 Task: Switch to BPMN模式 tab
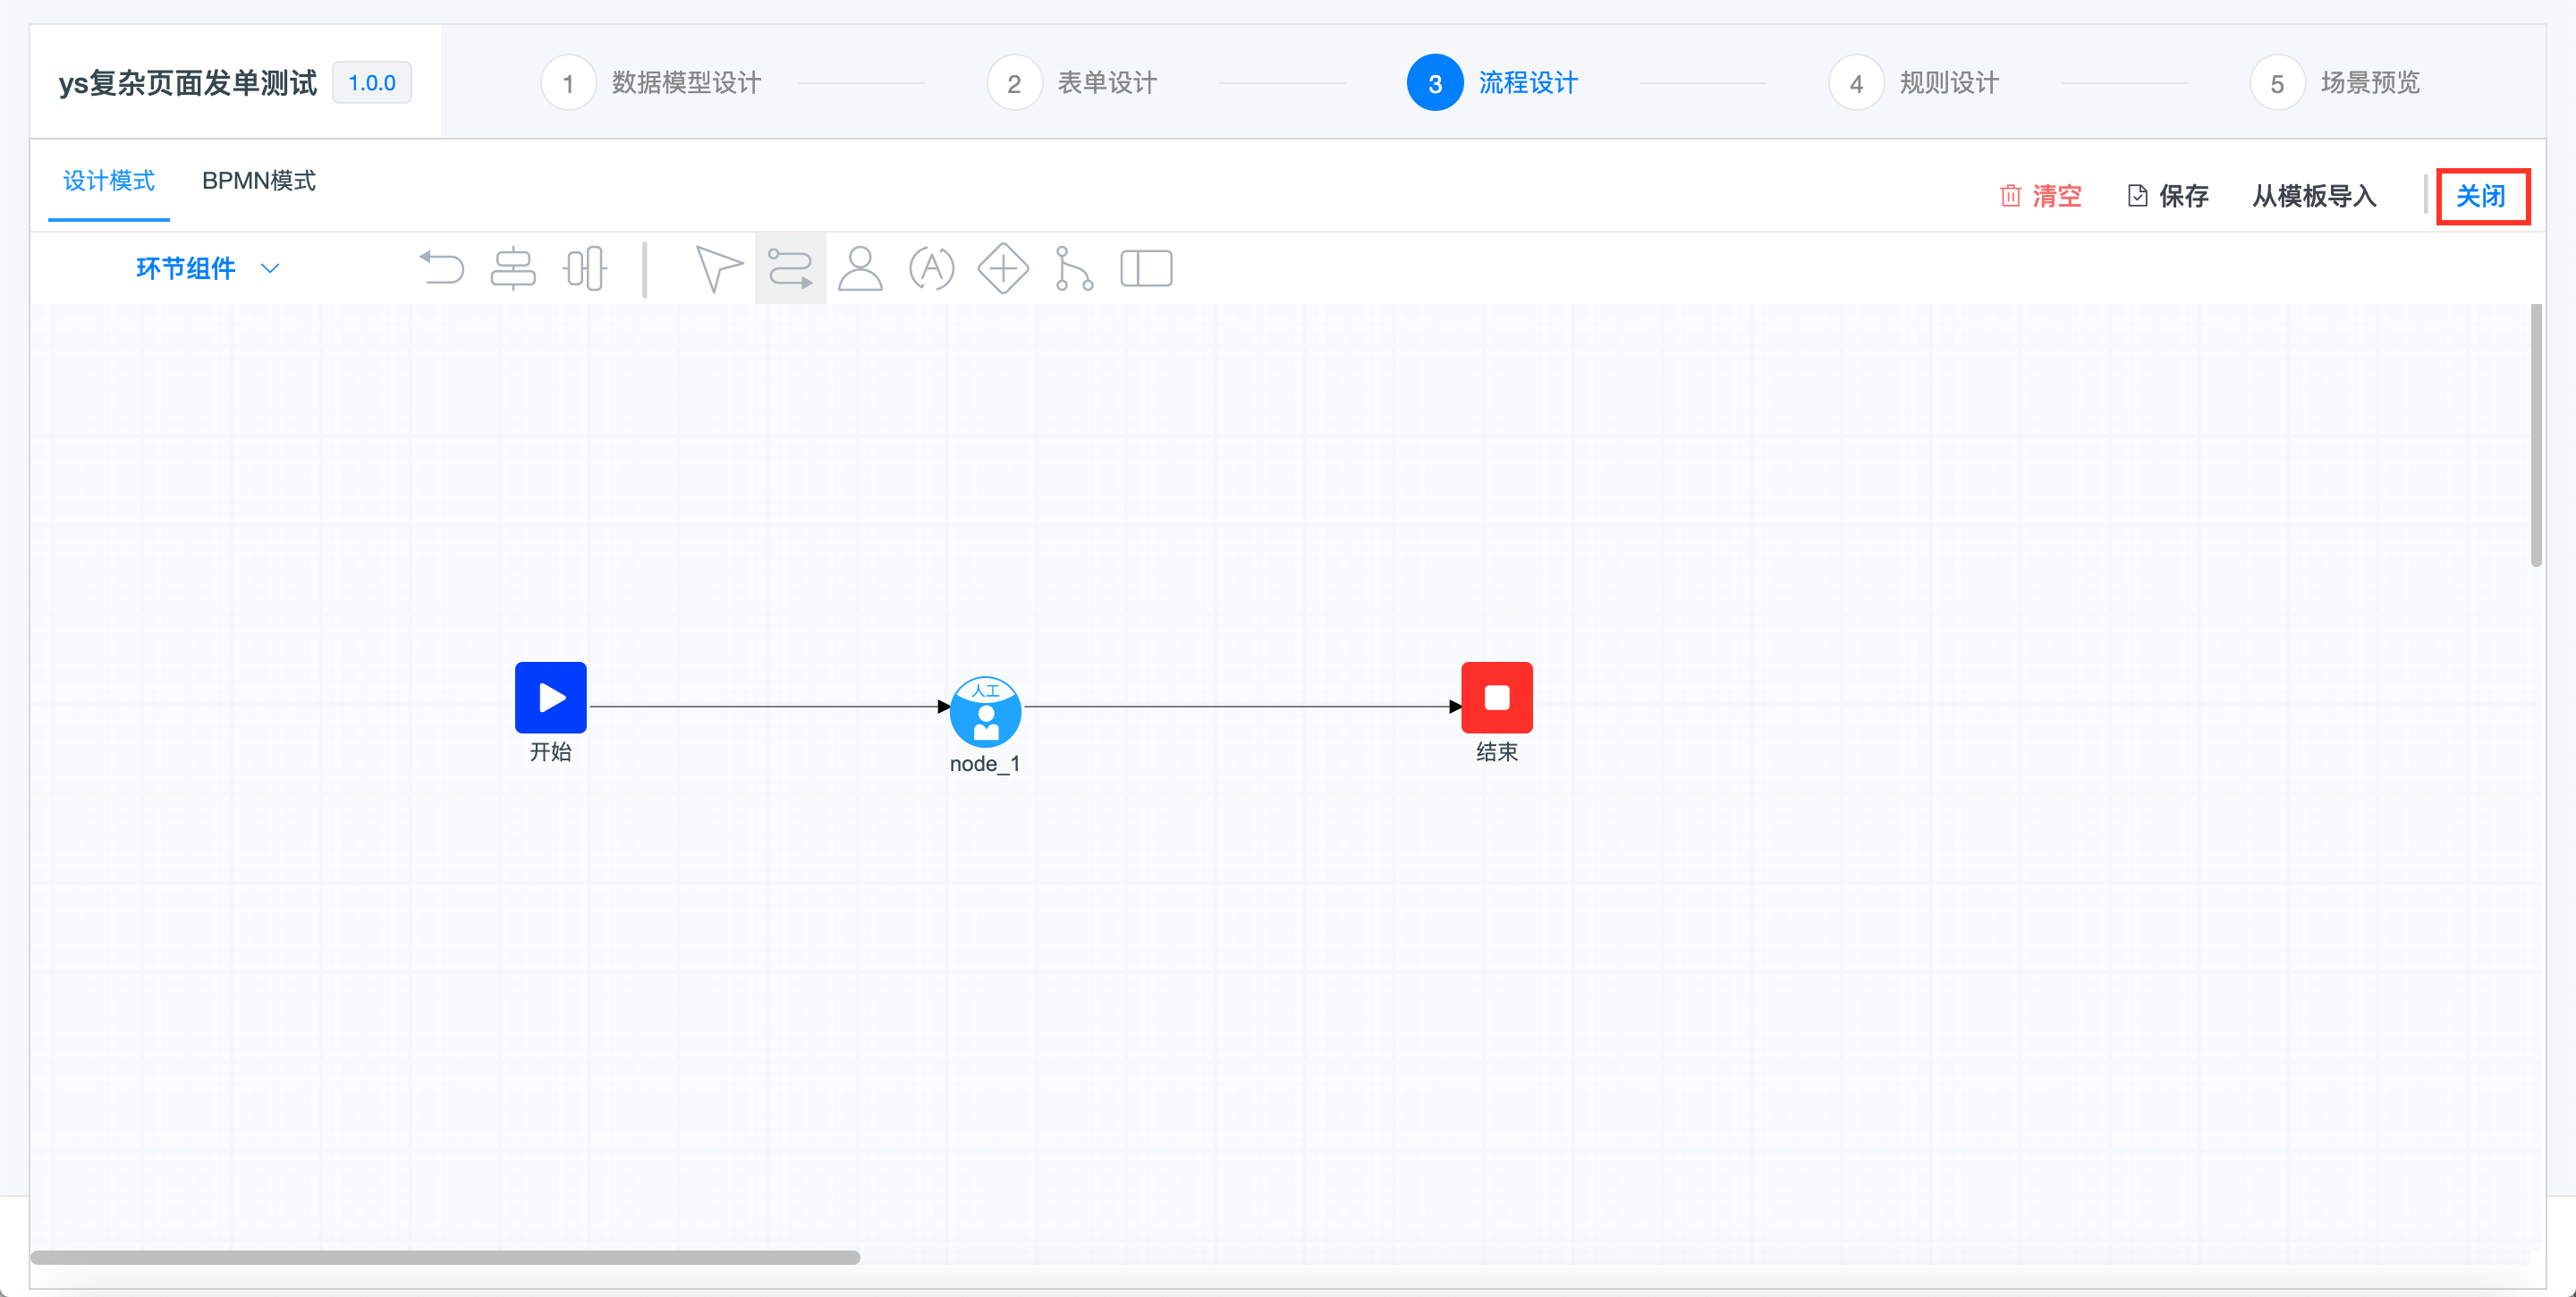258,181
